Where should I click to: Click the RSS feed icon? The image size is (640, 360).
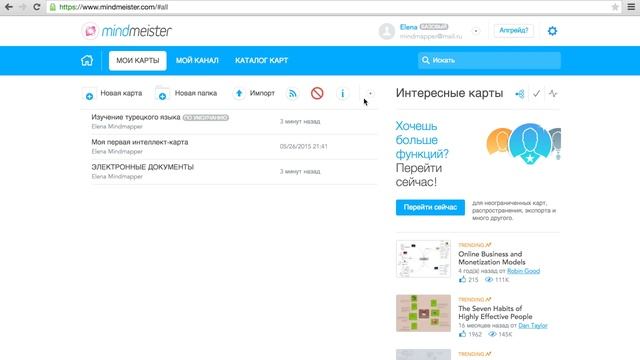pos(293,93)
